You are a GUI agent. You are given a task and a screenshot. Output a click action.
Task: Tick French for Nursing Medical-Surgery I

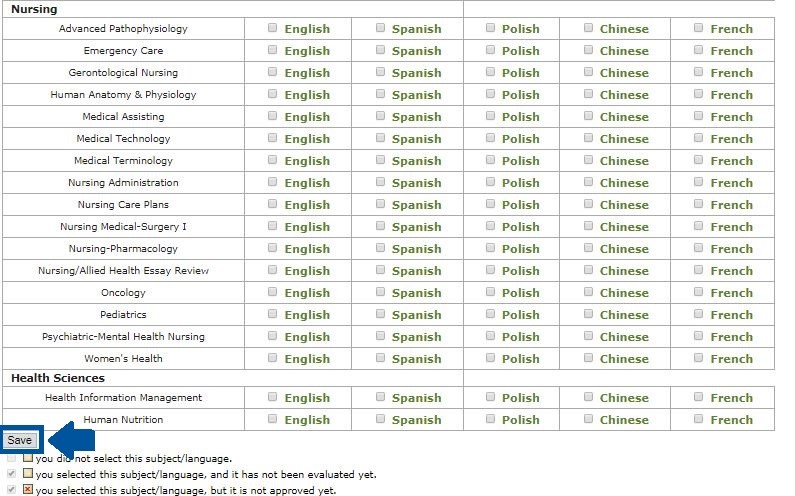698,226
